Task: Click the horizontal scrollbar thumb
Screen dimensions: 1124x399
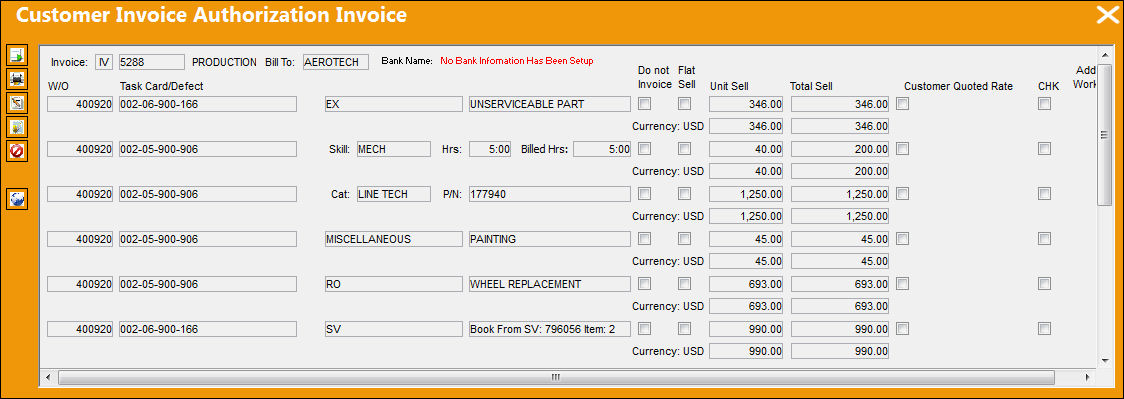Action: coord(556,377)
